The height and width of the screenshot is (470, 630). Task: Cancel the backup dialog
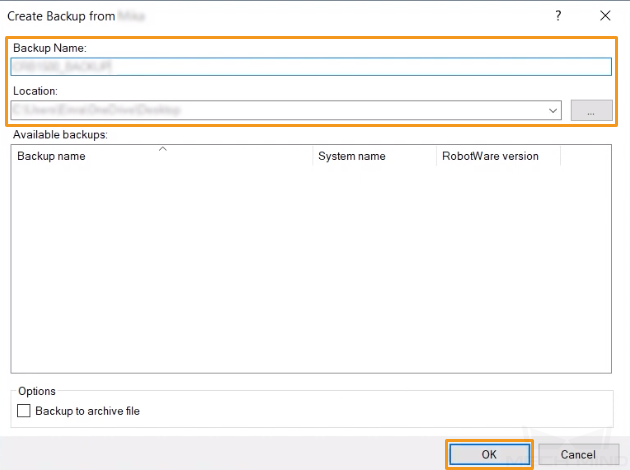[578, 454]
